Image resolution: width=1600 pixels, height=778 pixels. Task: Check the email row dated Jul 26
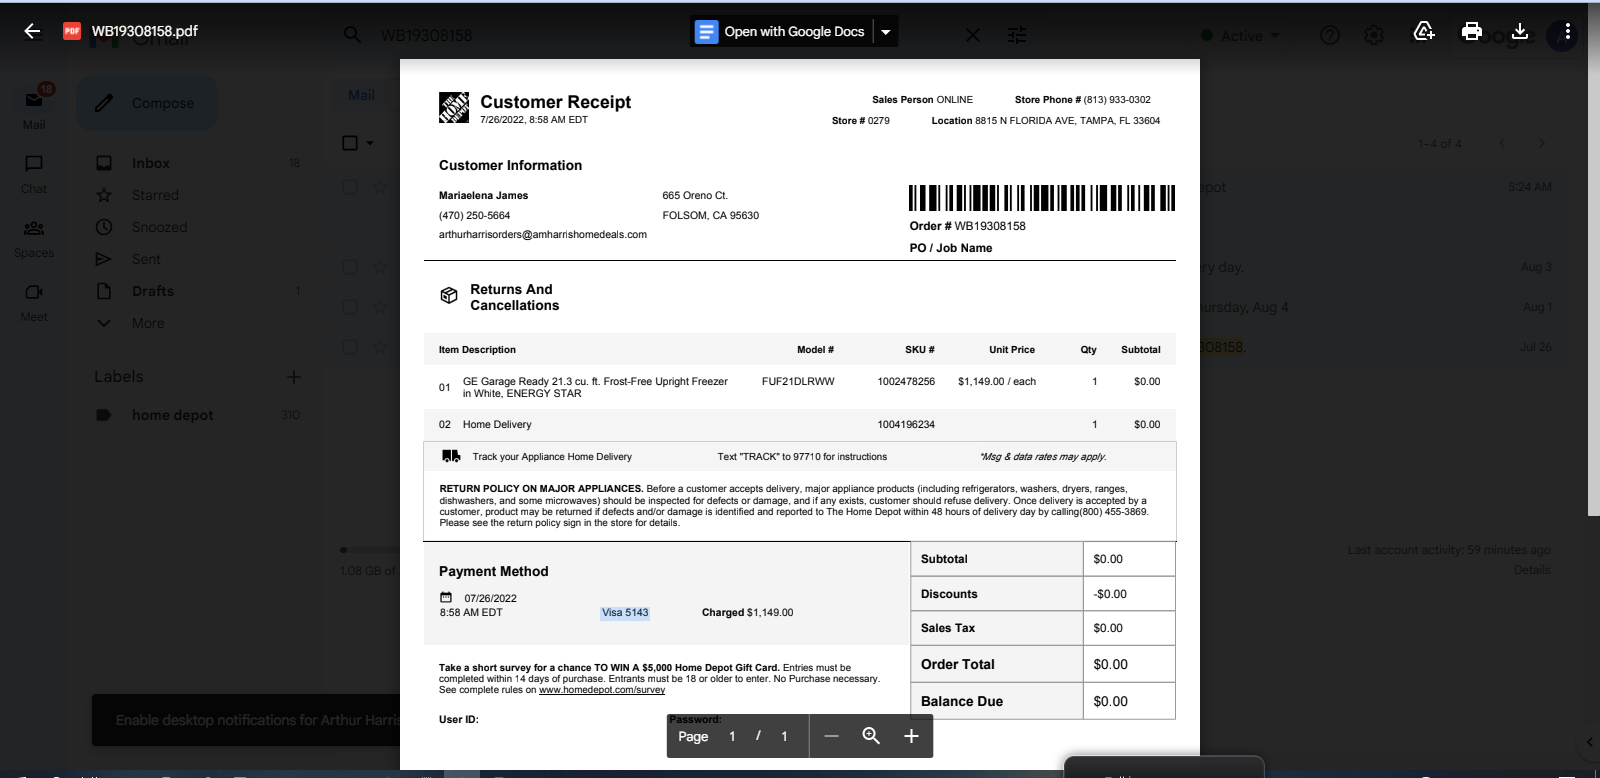tap(350, 347)
